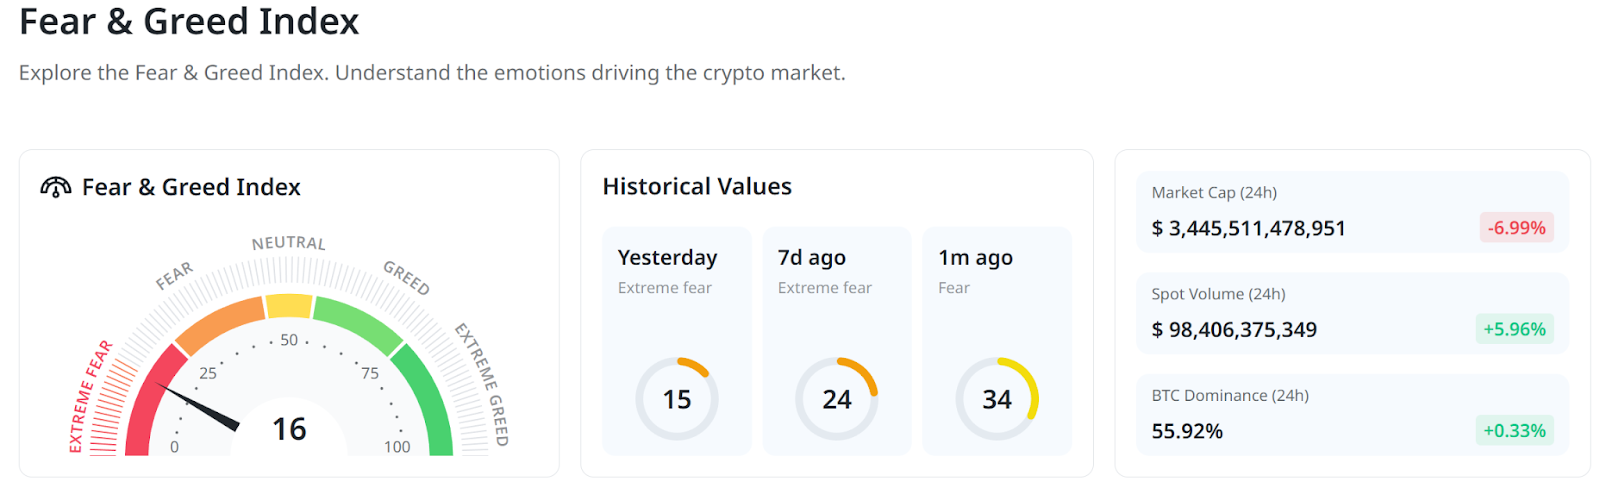Select the 7d ago historical value heading
The height and width of the screenshot is (487, 1600).
(x=811, y=258)
